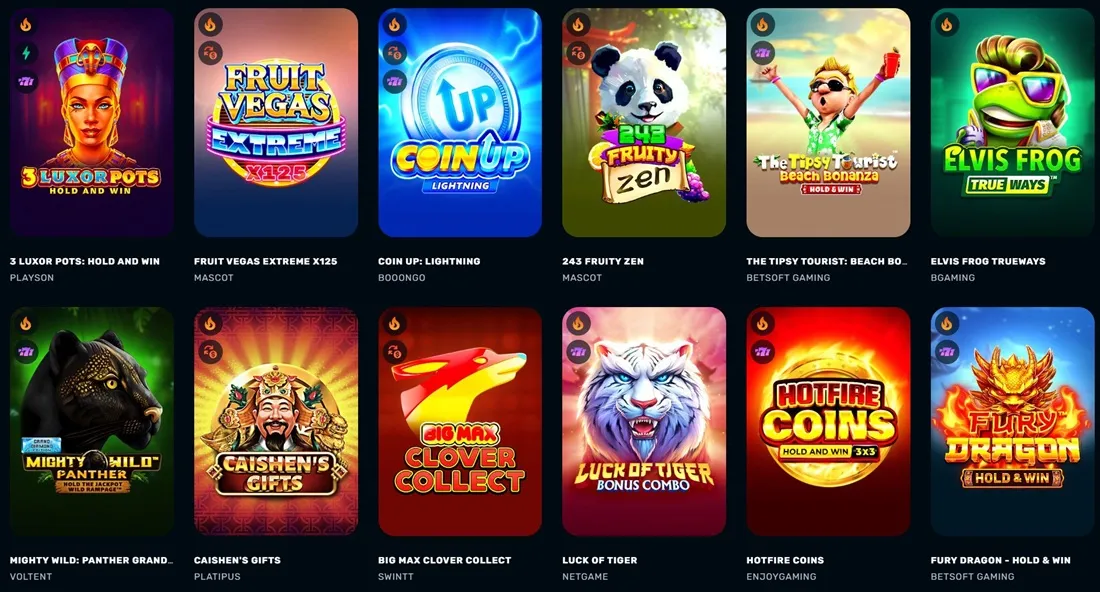The width and height of the screenshot is (1100, 592).
Task: Click the coin-refresh badge on Fruit Vegas Extreme
Action: tap(210, 53)
